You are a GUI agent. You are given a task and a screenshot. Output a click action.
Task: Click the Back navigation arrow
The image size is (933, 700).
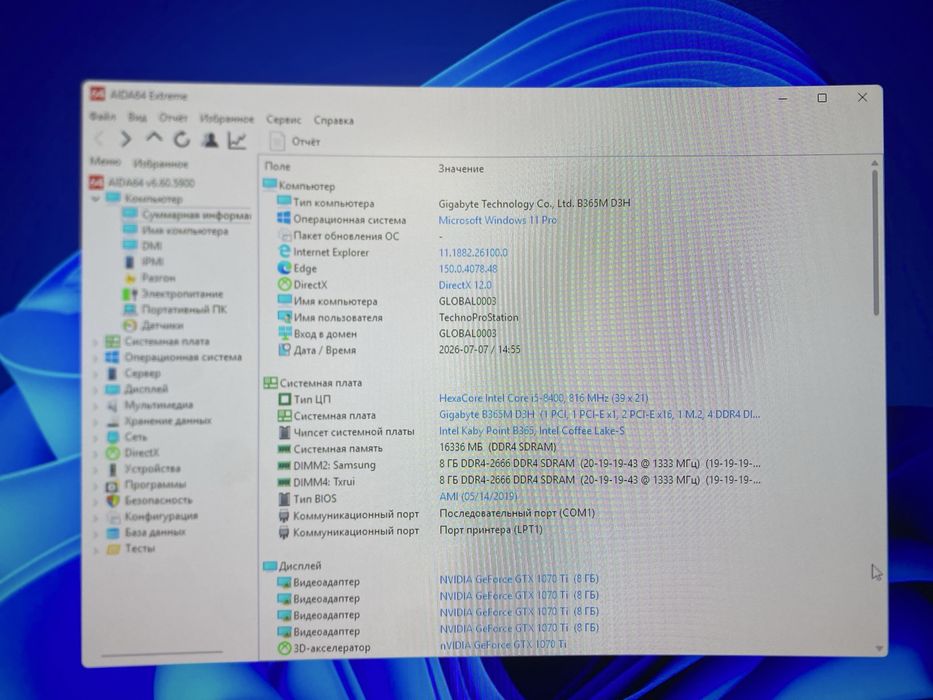[99, 139]
